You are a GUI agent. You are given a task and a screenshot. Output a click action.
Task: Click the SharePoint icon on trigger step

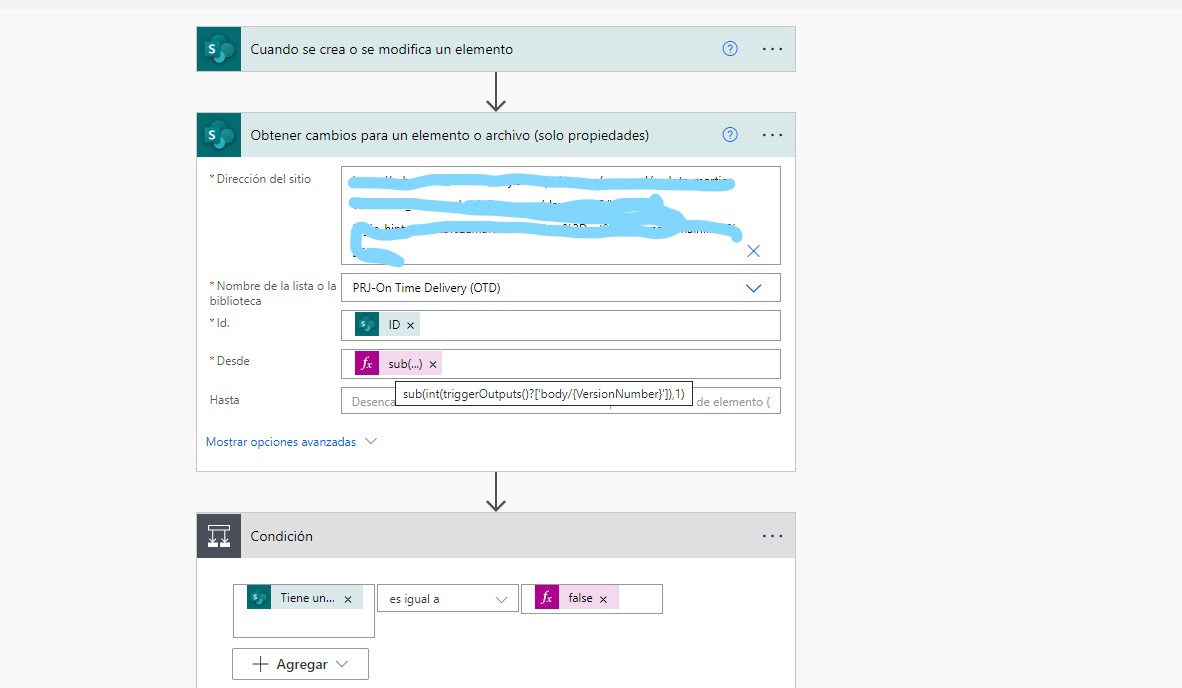coord(219,50)
